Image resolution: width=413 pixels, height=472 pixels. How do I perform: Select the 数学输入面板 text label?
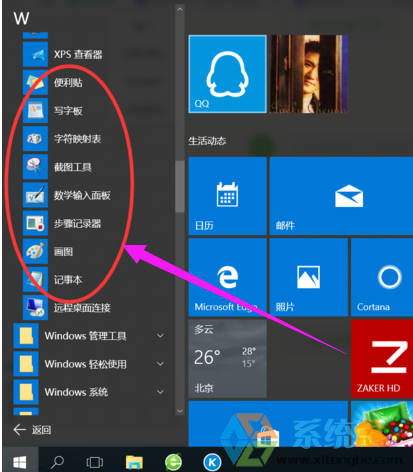[x=82, y=195]
